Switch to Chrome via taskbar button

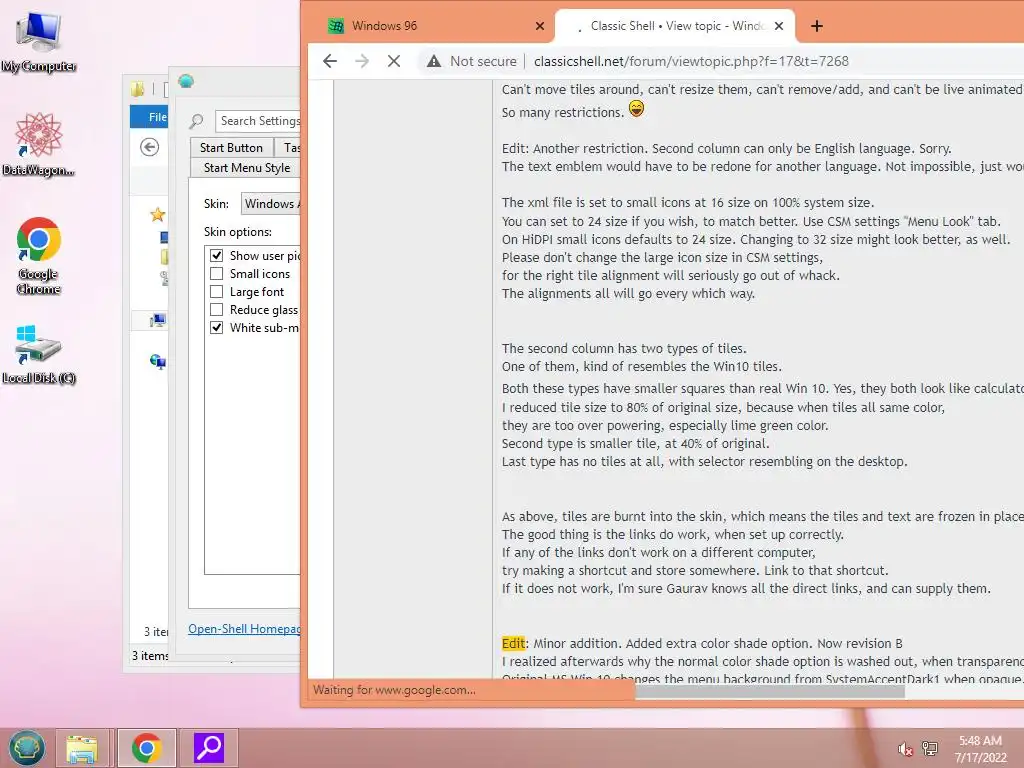(146, 748)
